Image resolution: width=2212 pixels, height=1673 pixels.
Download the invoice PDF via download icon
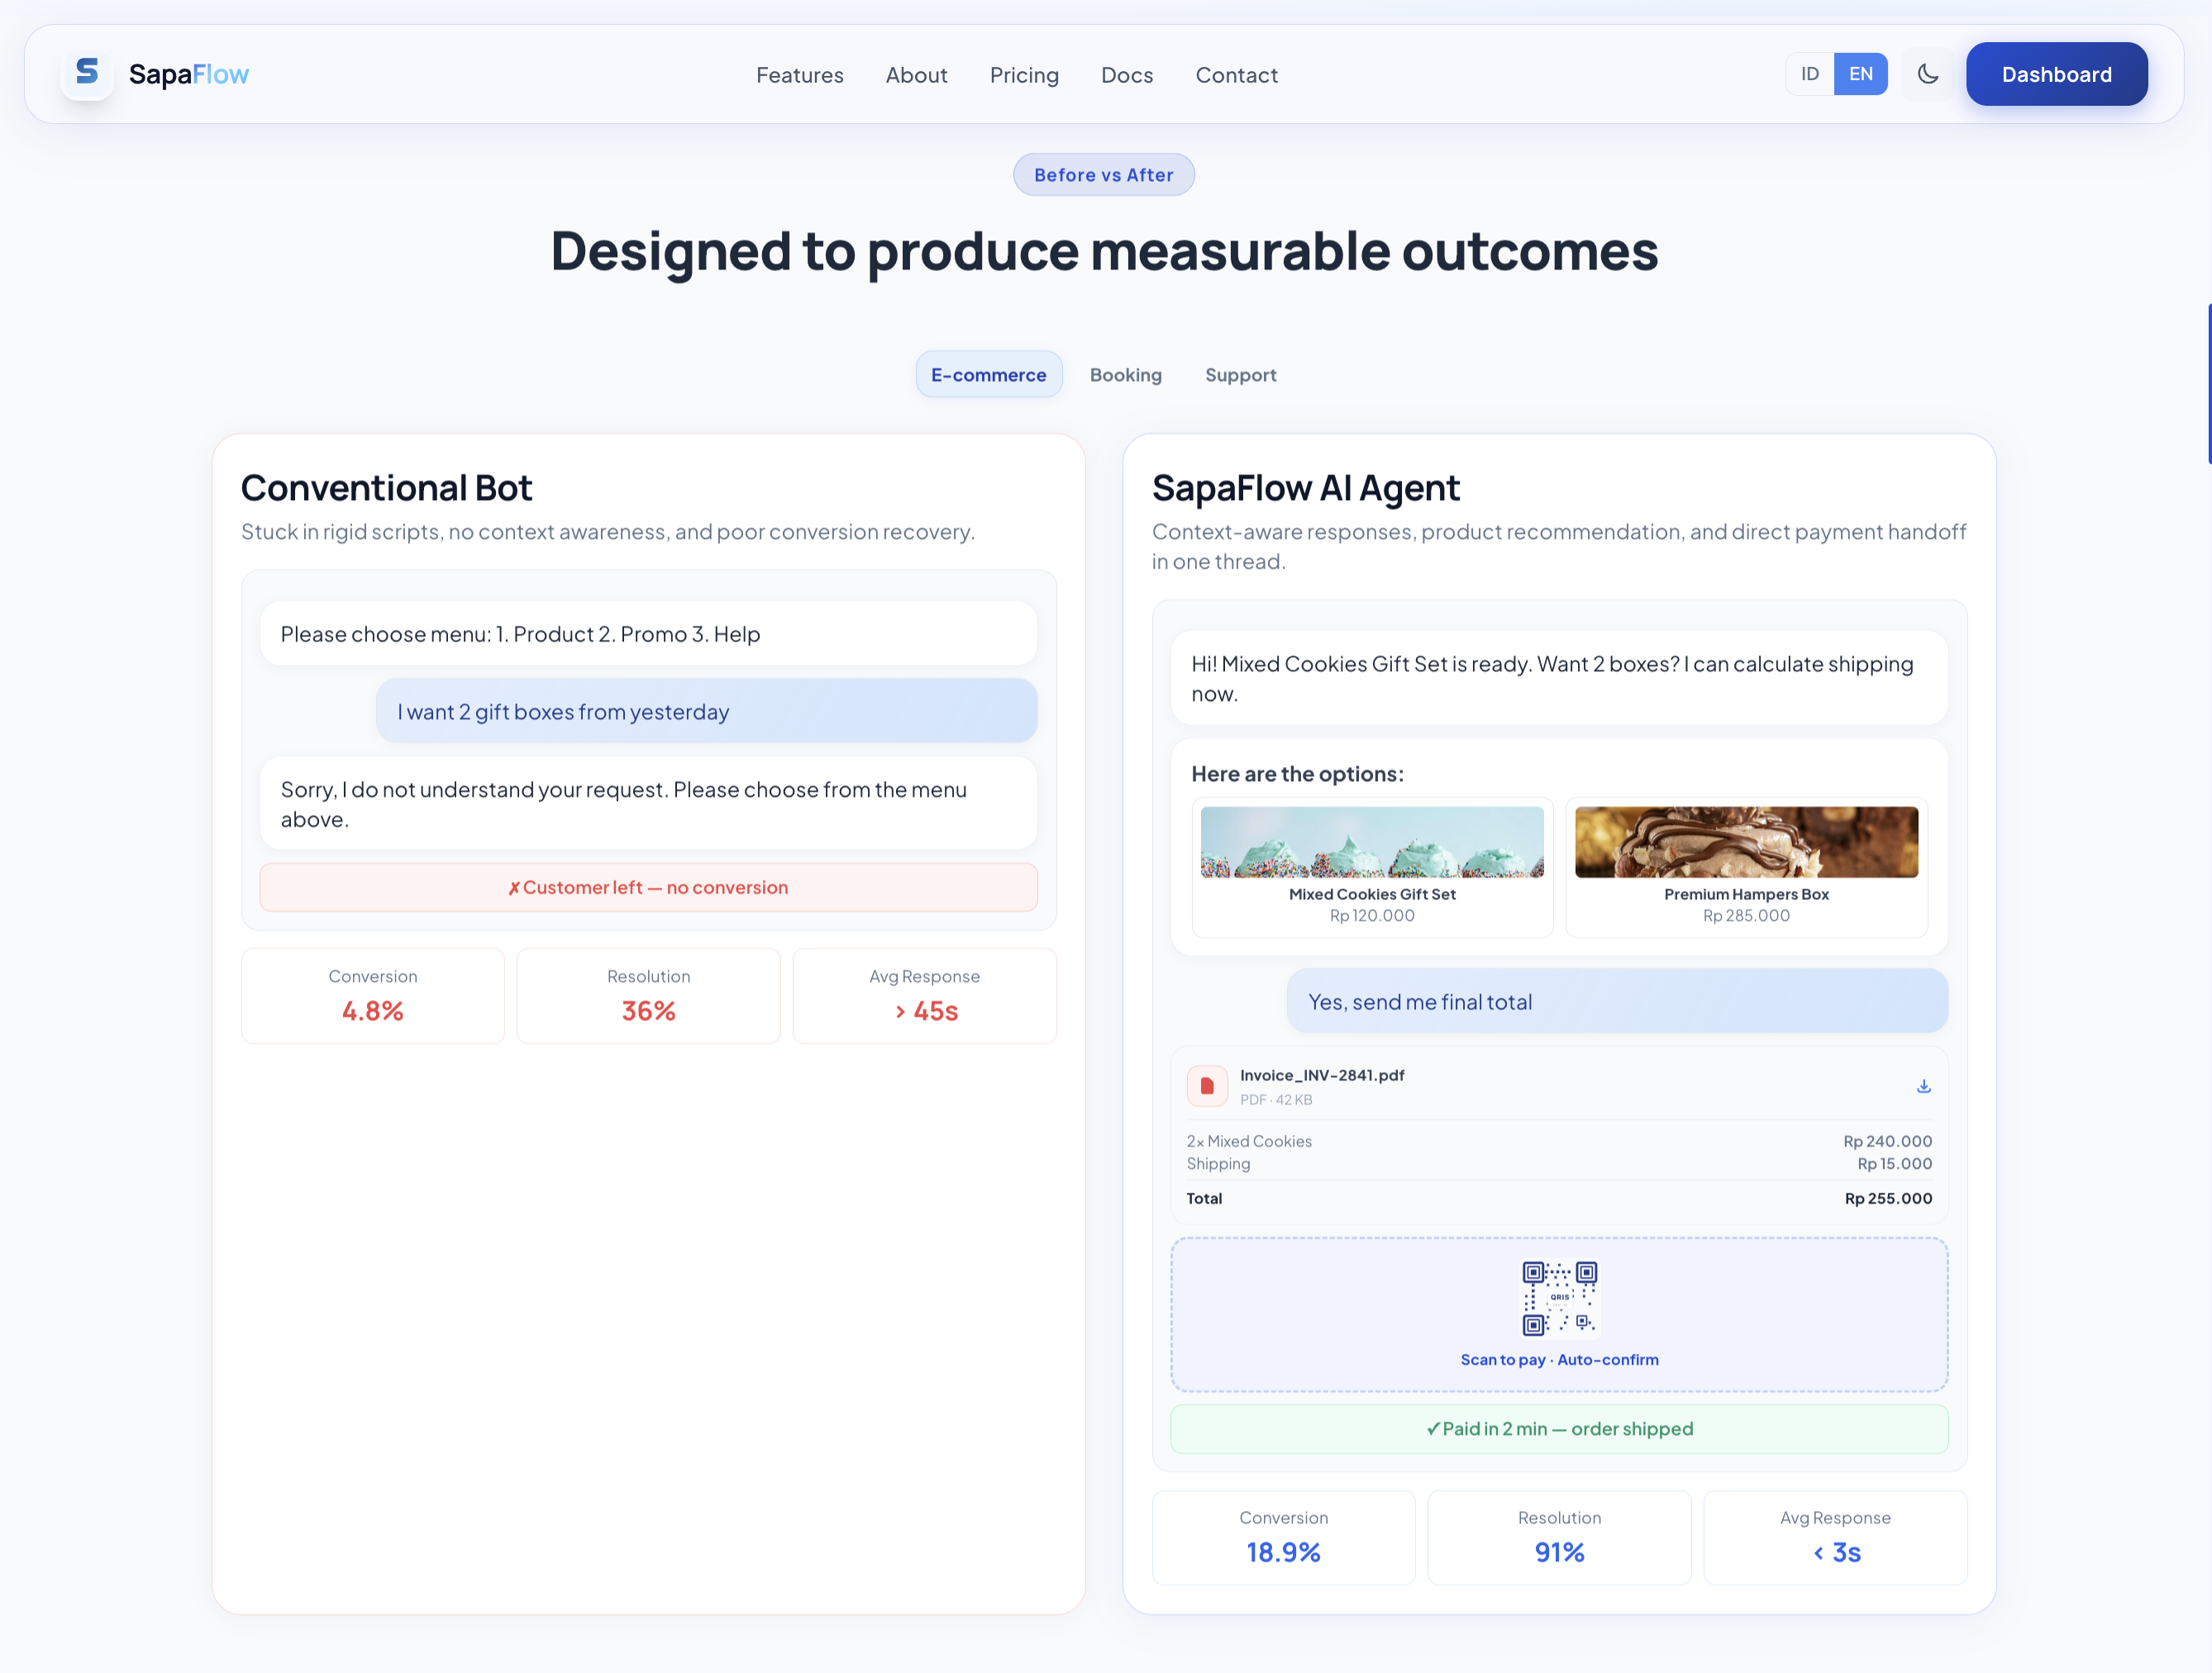(x=1923, y=1086)
